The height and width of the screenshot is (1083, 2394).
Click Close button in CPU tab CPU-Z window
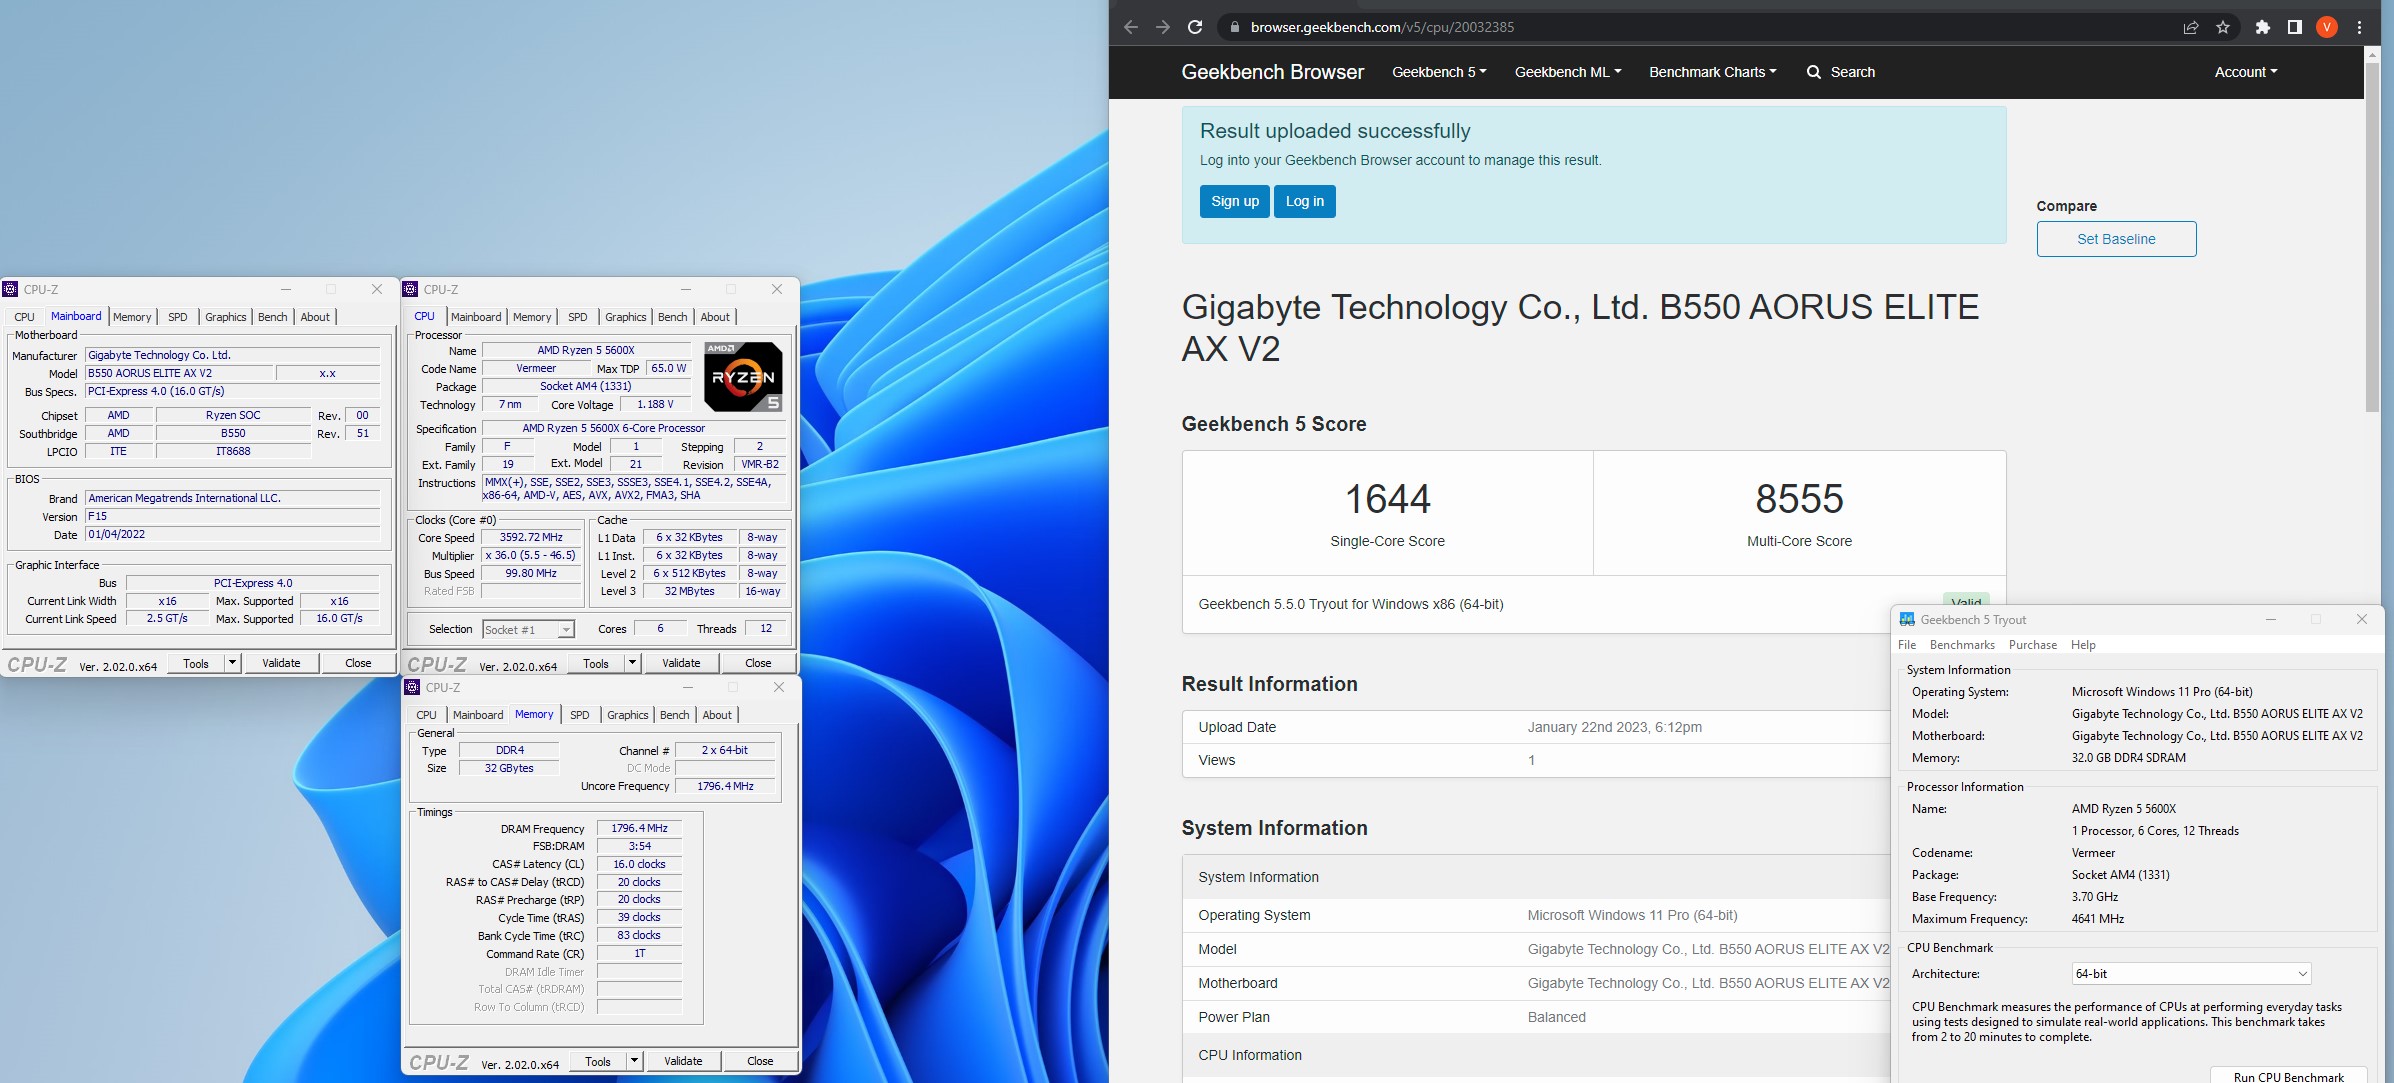click(x=758, y=662)
